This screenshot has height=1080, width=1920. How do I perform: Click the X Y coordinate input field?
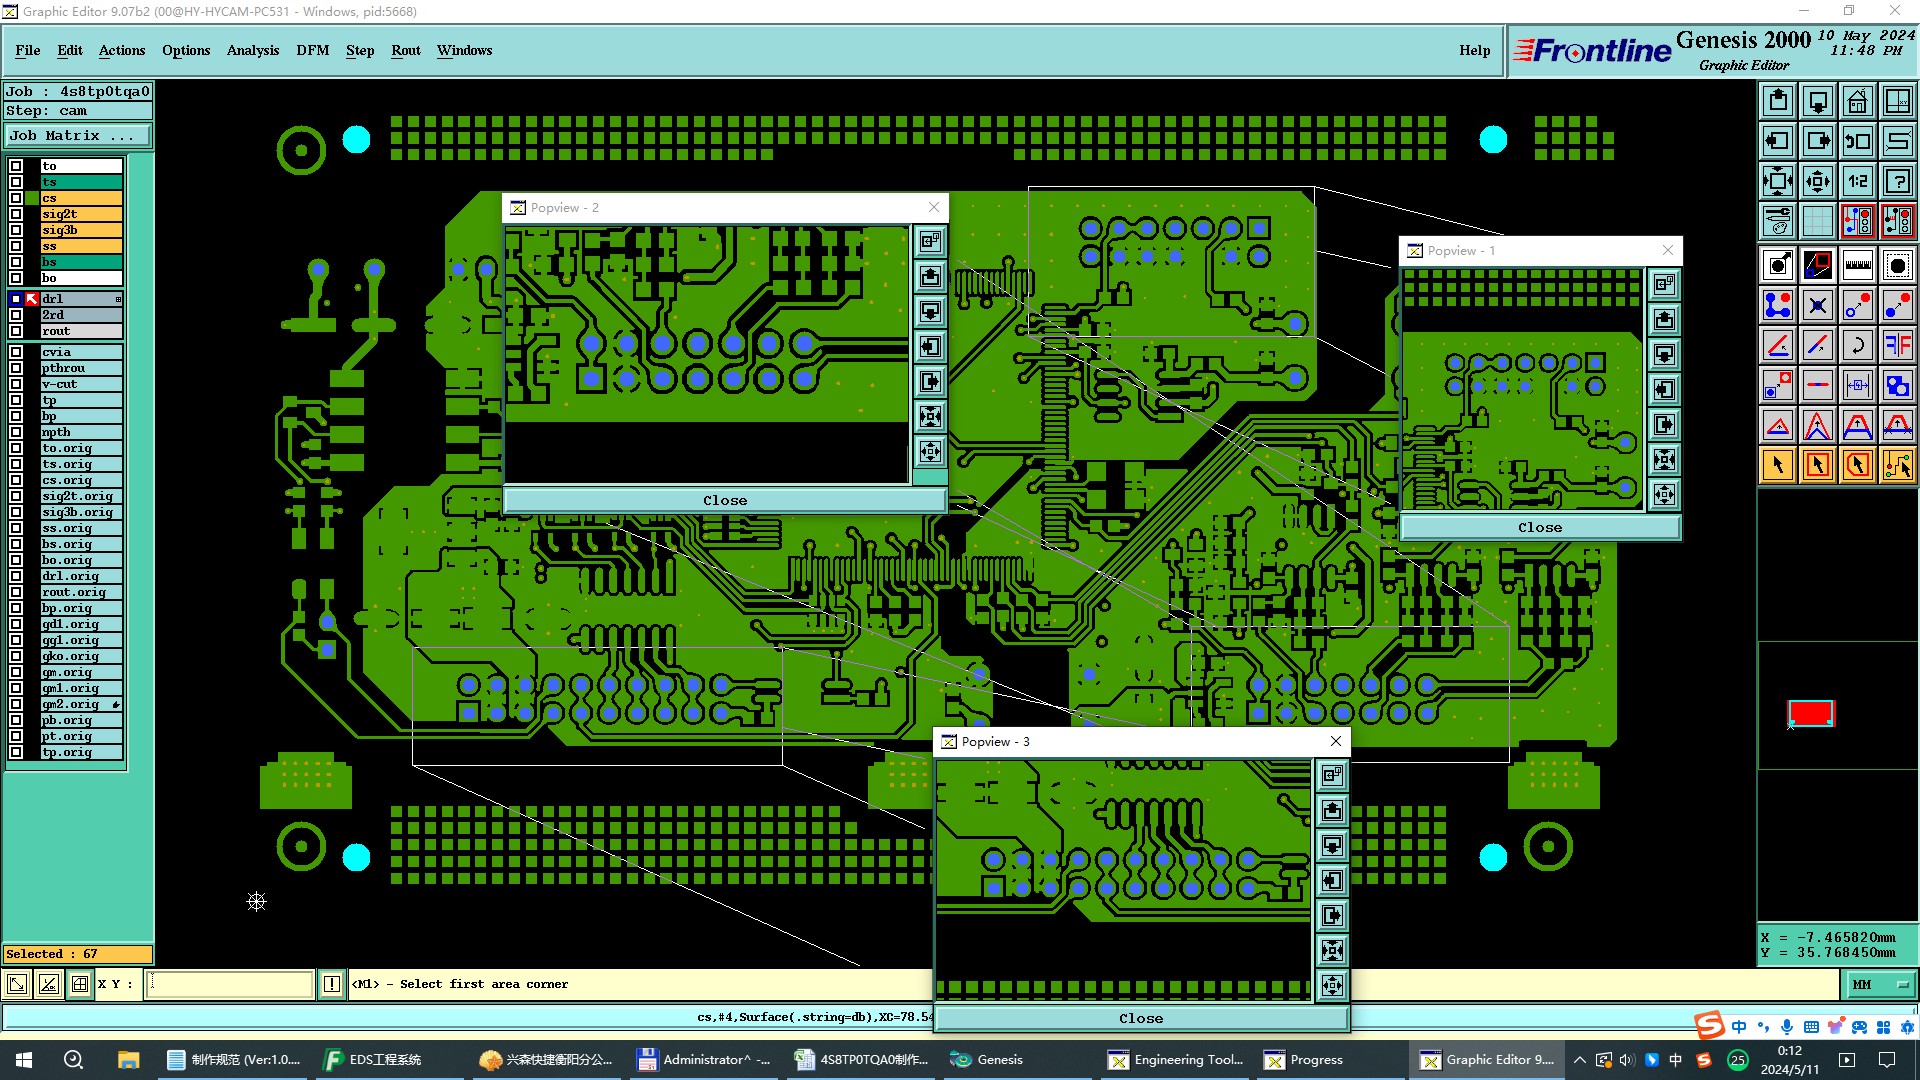[230, 985]
